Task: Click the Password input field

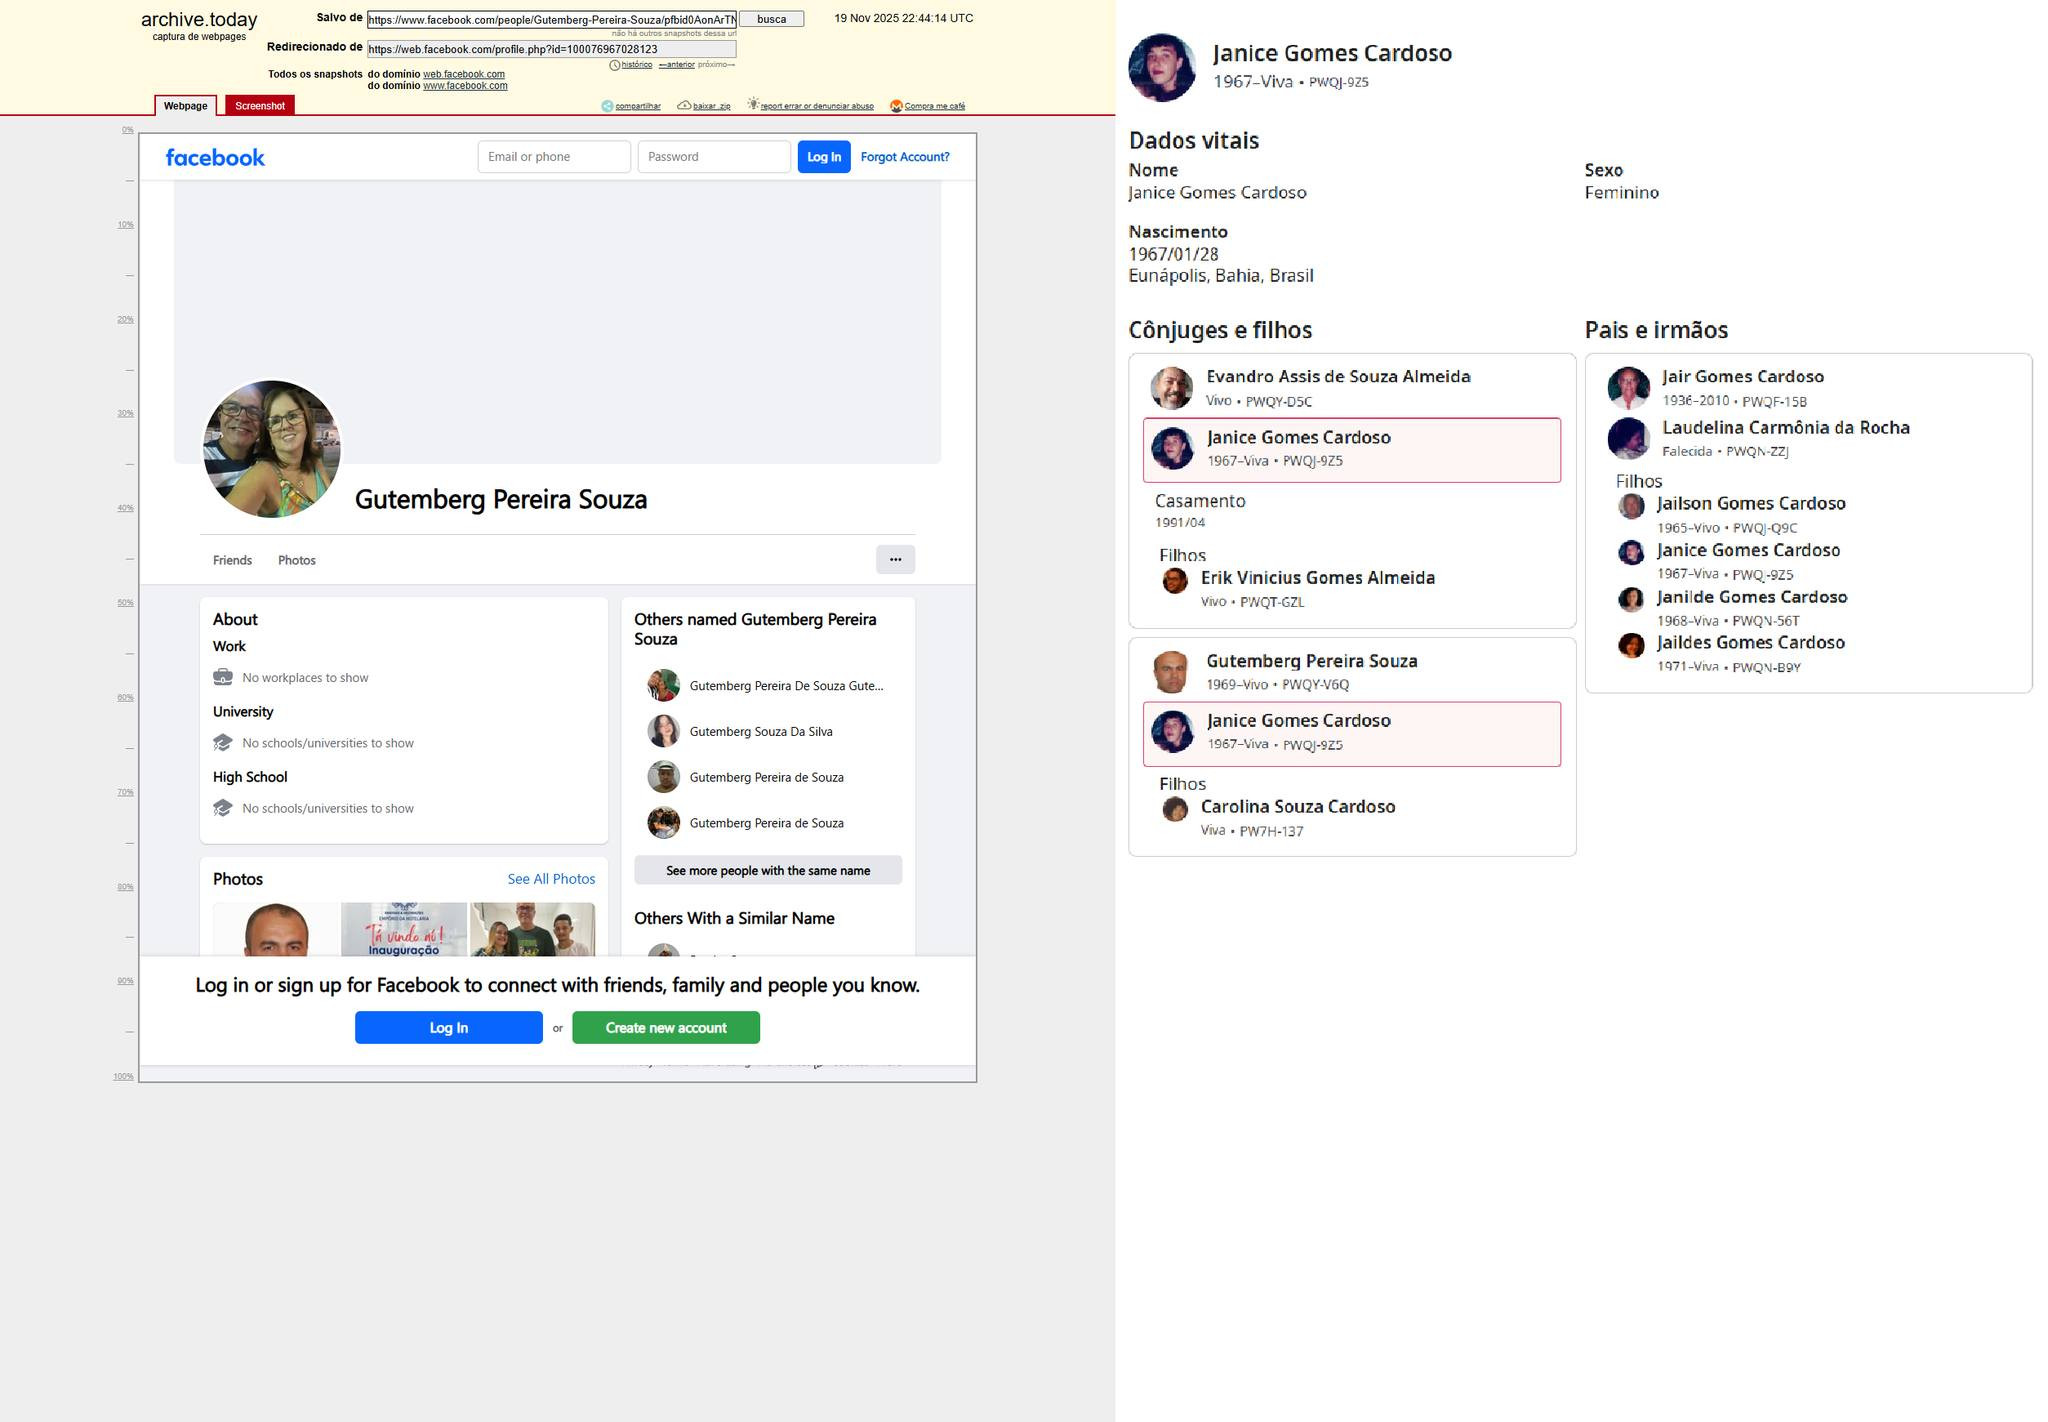Action: click(x=713, y=157)
